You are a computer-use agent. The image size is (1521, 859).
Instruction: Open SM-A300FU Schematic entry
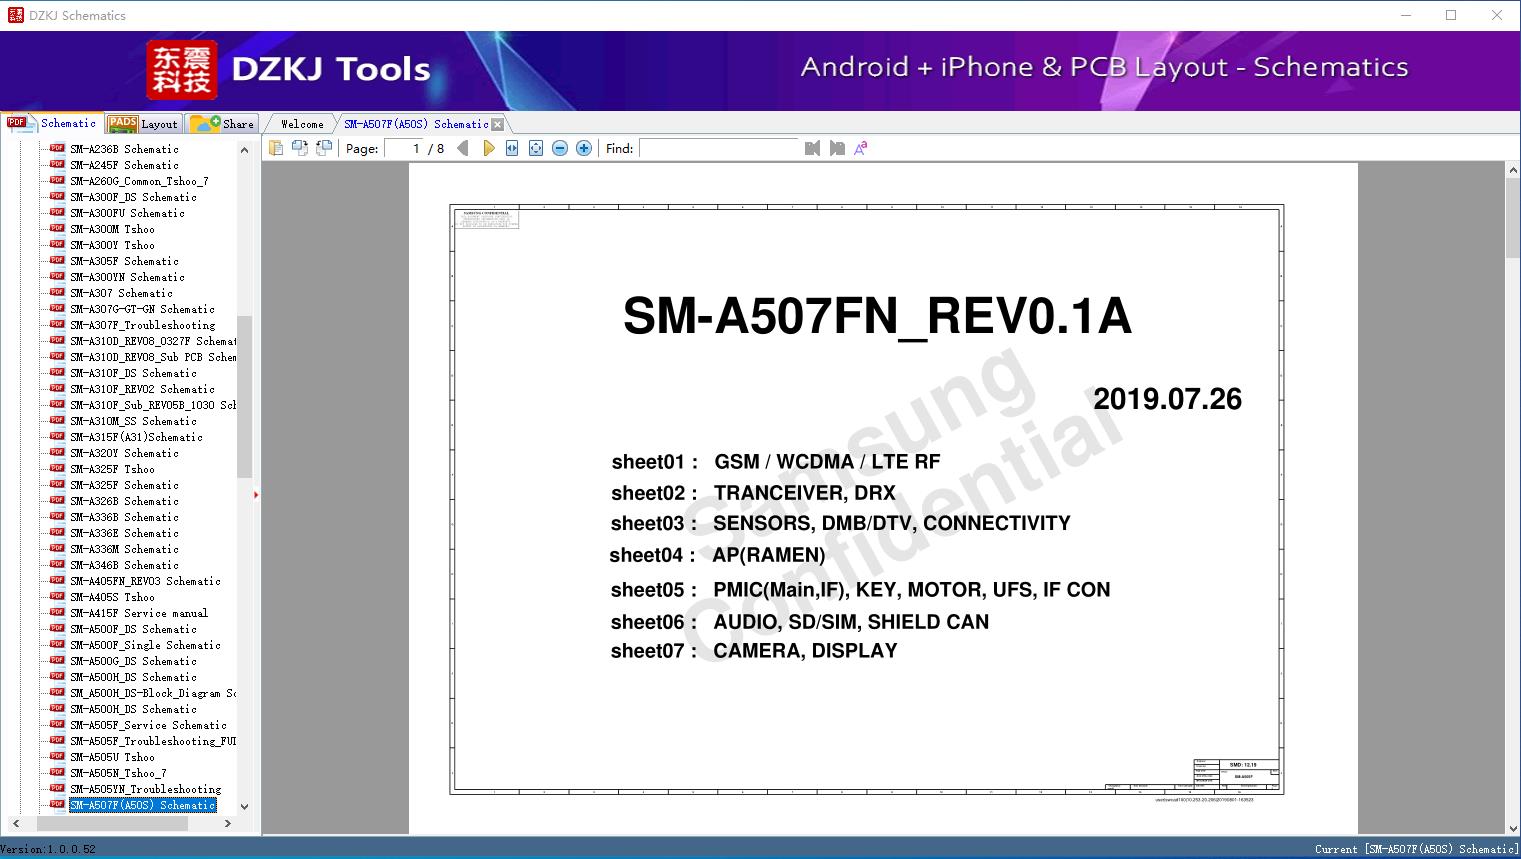coord(127,213)
